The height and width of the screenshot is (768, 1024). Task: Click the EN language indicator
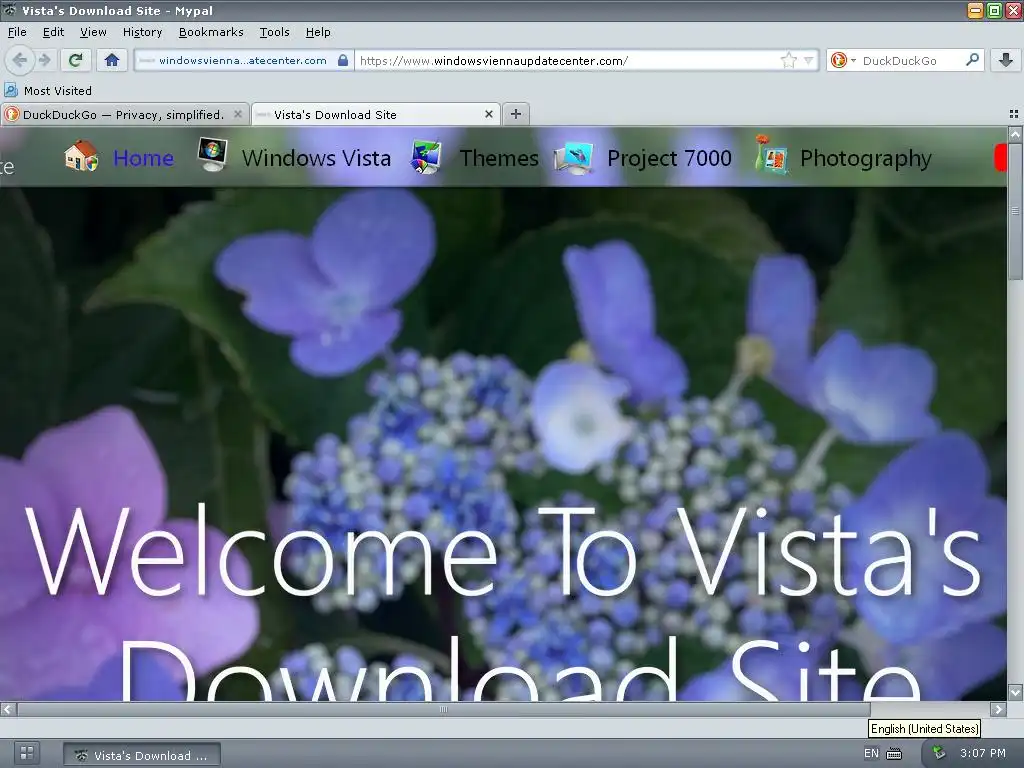(871, 753)
